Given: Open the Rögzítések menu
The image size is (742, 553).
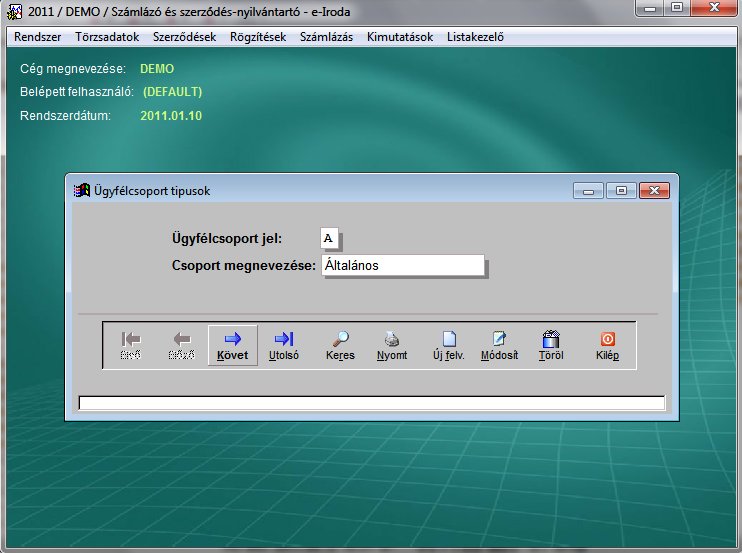Looking at the screenshot, I should (x=257, y=37).
